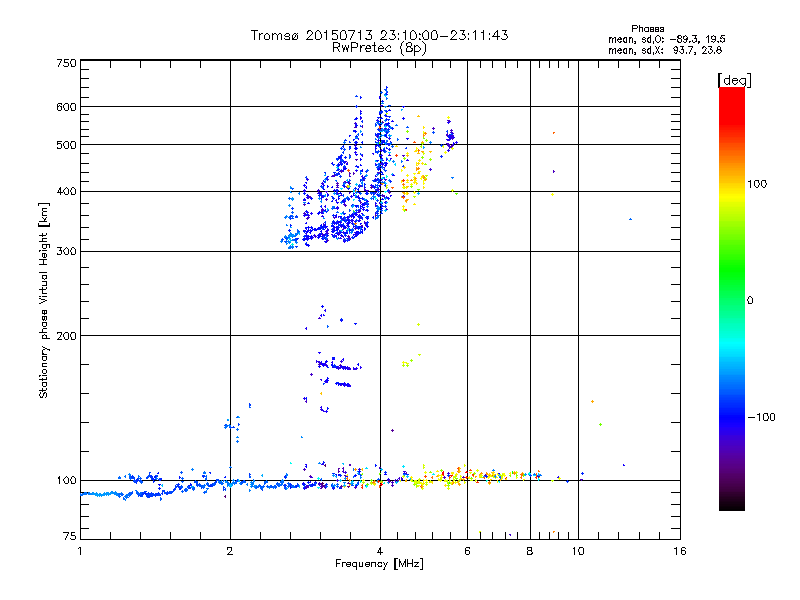Click the y-axis tick label '300'

[x=66, y=252]
